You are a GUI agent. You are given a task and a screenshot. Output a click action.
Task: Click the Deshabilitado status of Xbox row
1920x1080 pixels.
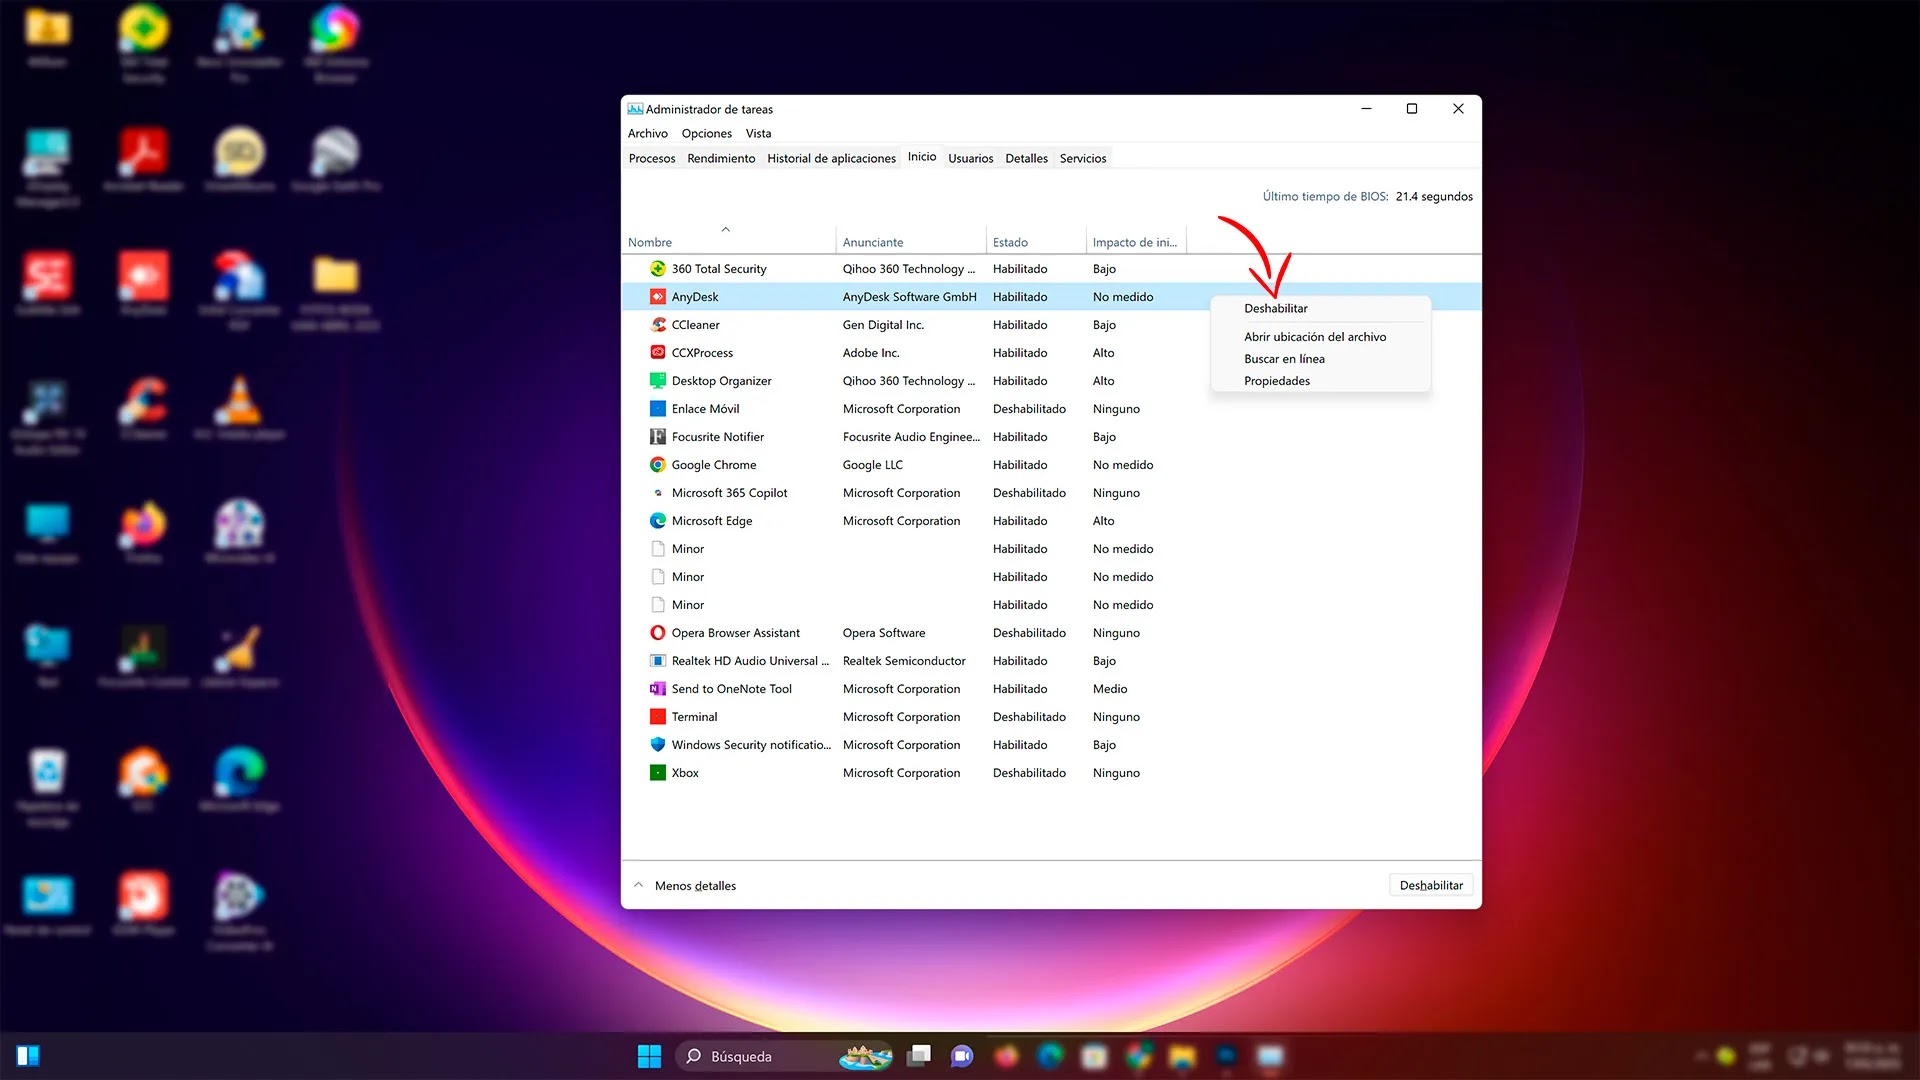click(1029, 773)
